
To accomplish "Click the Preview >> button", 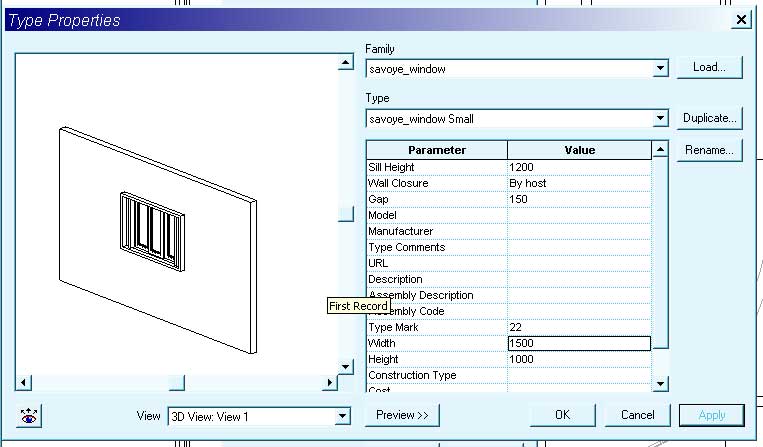I will coord(402,415).
